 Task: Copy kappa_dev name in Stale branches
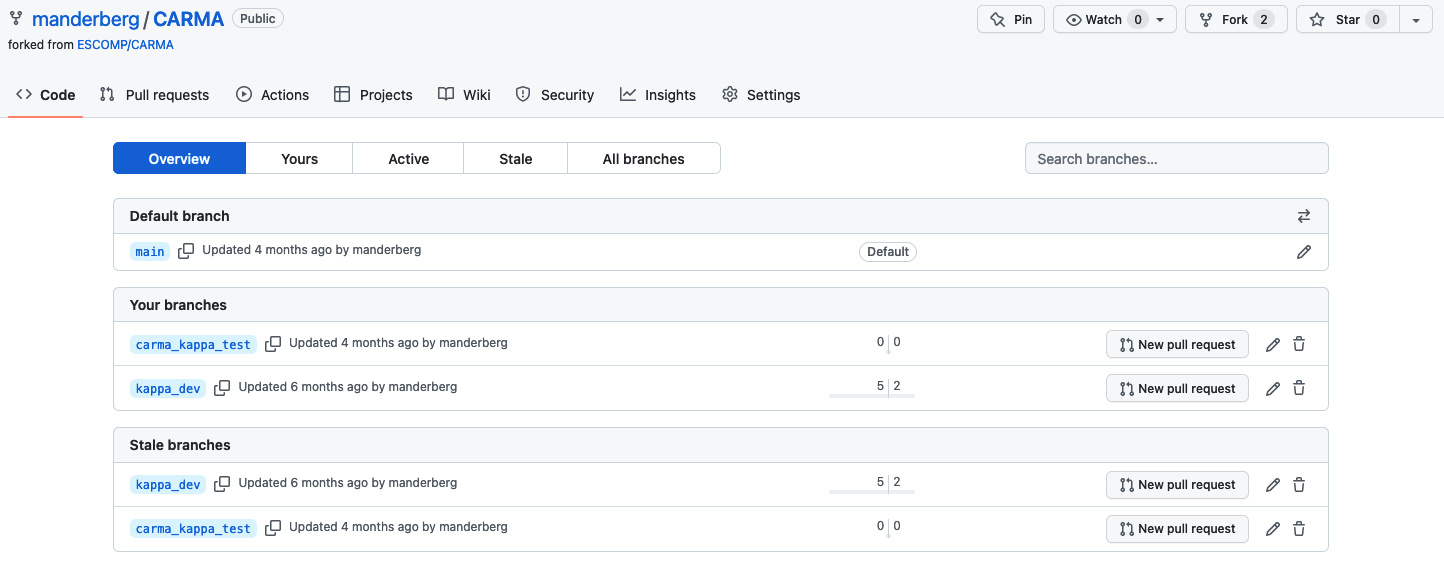[x=222, y=484]
